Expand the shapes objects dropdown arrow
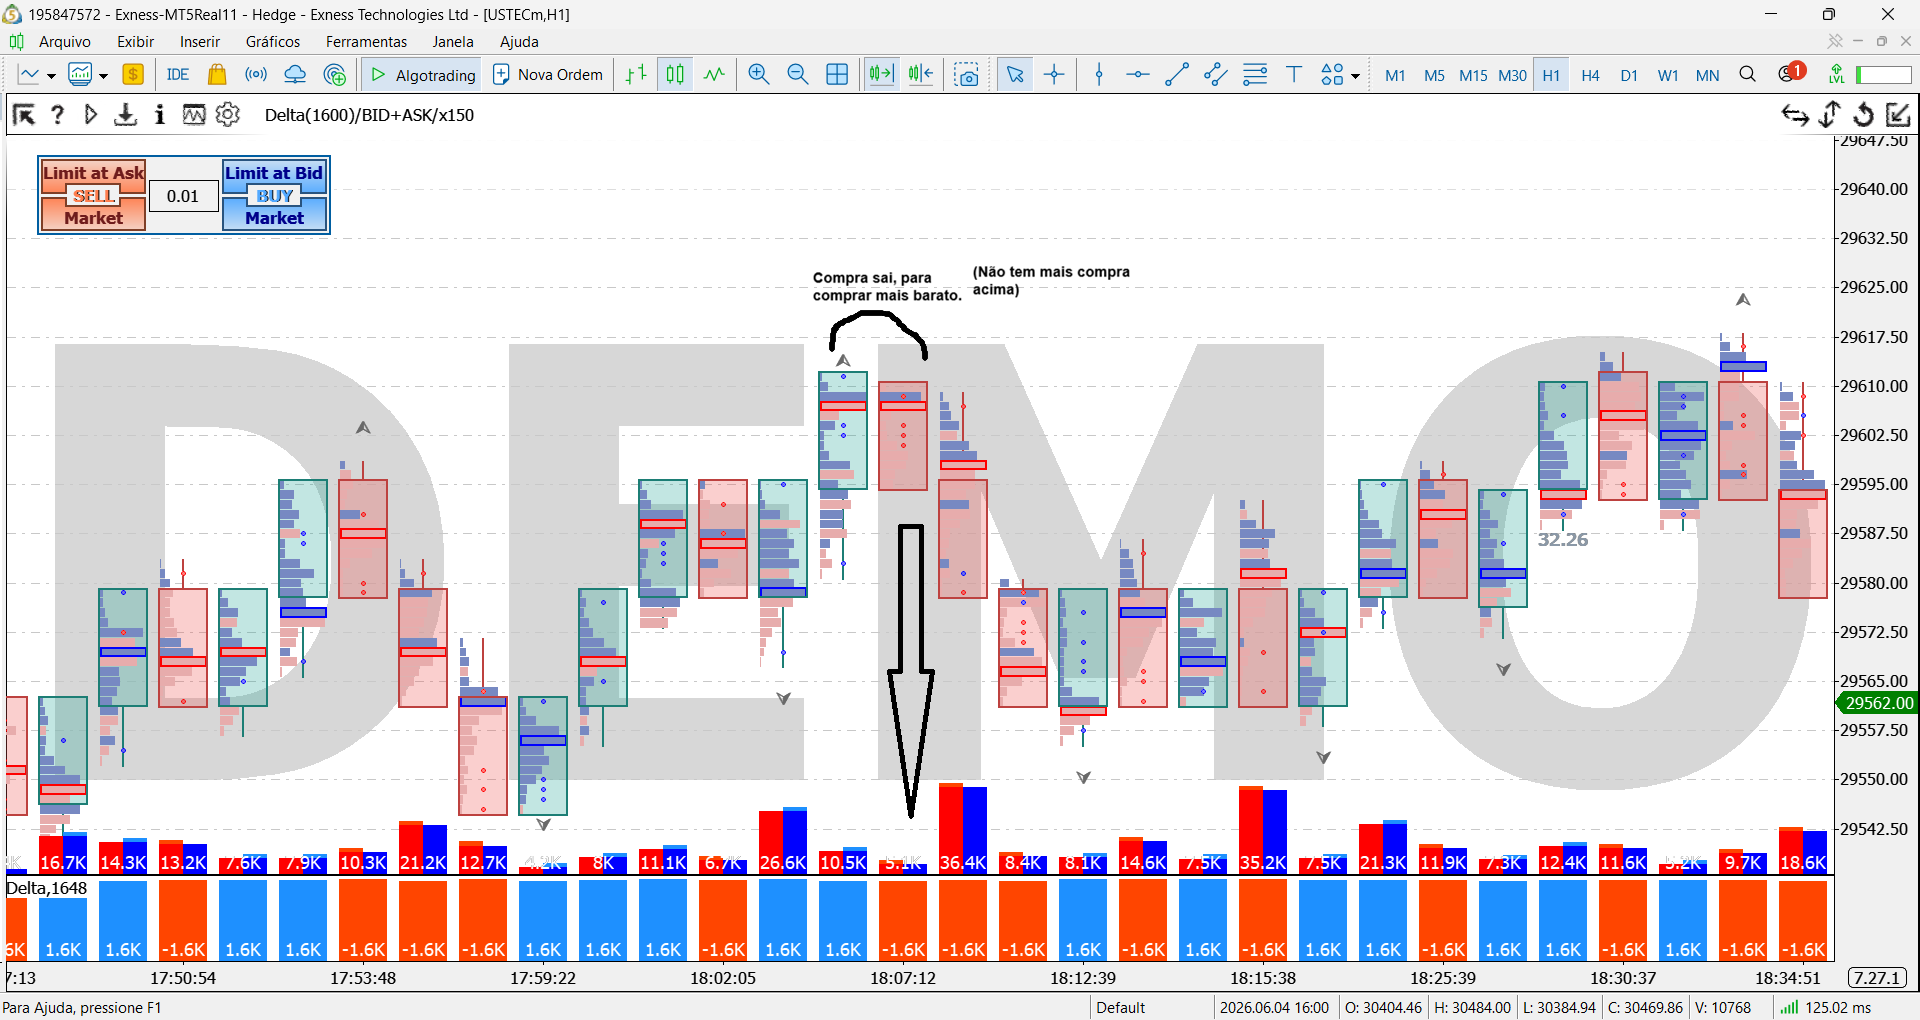The width and height of the screenshot is (1920, 1020). (1355, 76)
